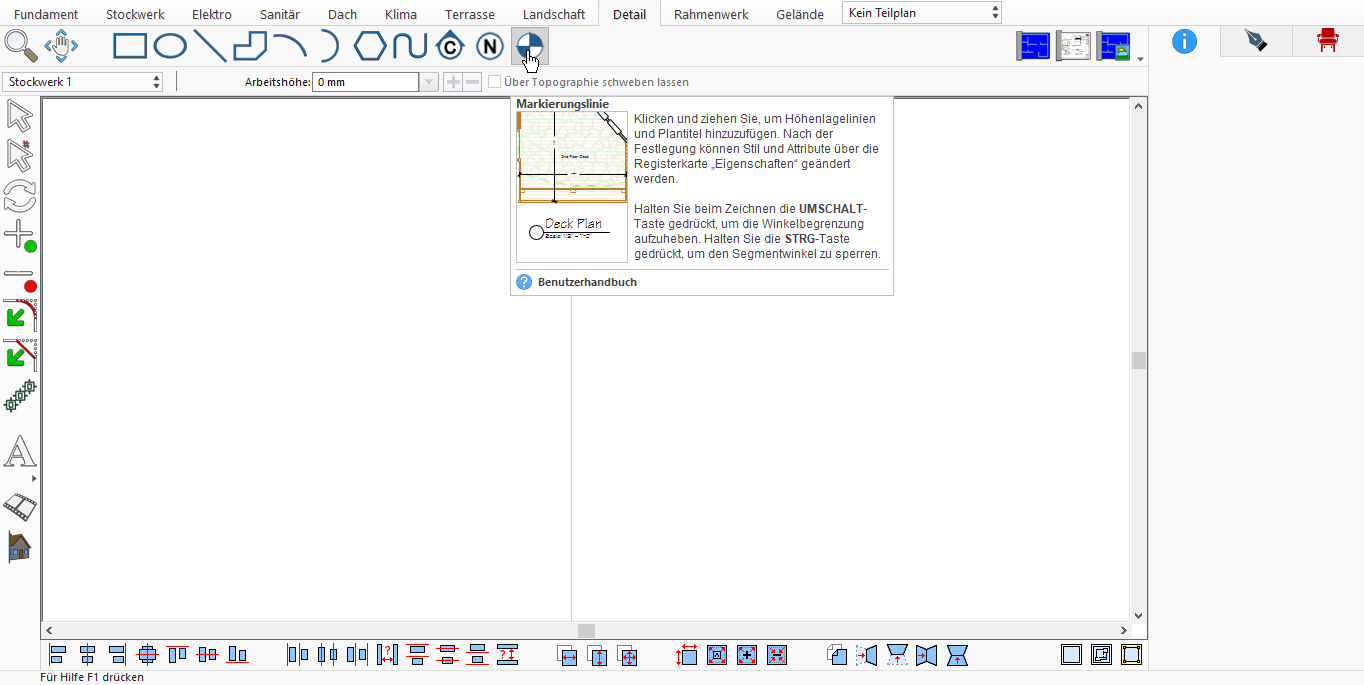Screen dimensions: 1364x685
Task: Click the Arbeitshöhe '0 mm' input field
Action: [x=365, y=82]
